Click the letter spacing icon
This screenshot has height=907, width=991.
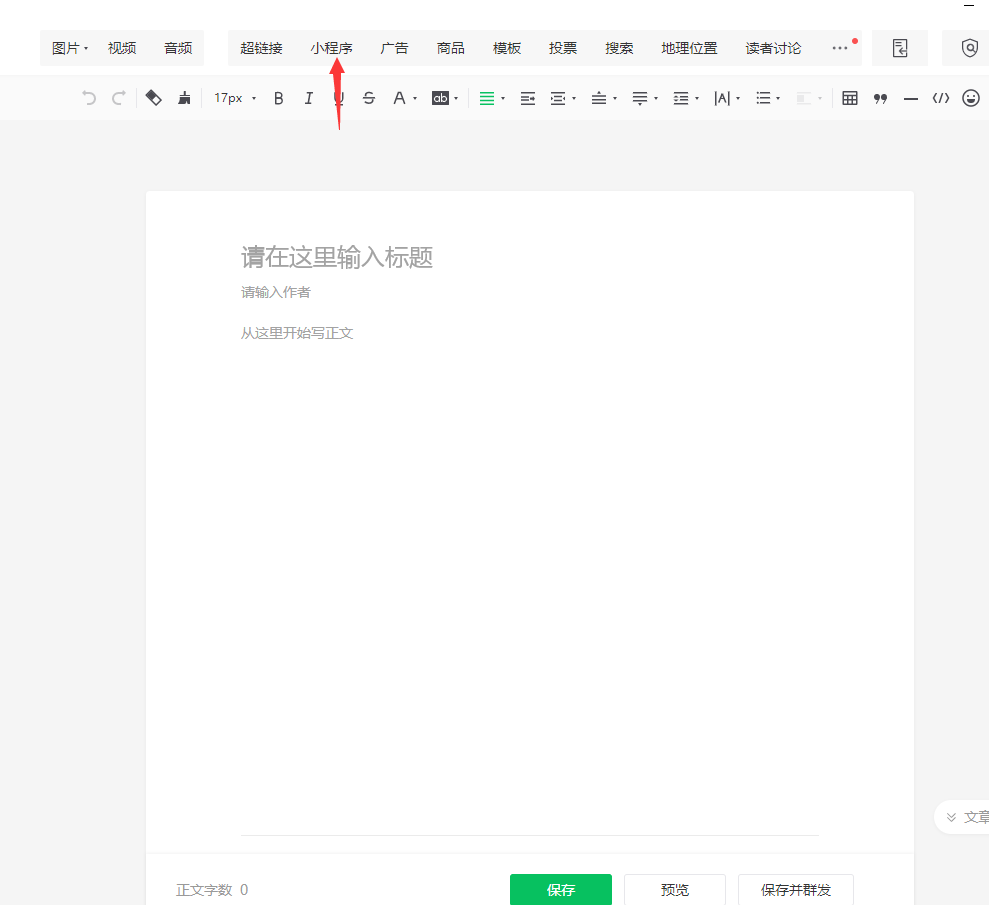pos(722,99)
